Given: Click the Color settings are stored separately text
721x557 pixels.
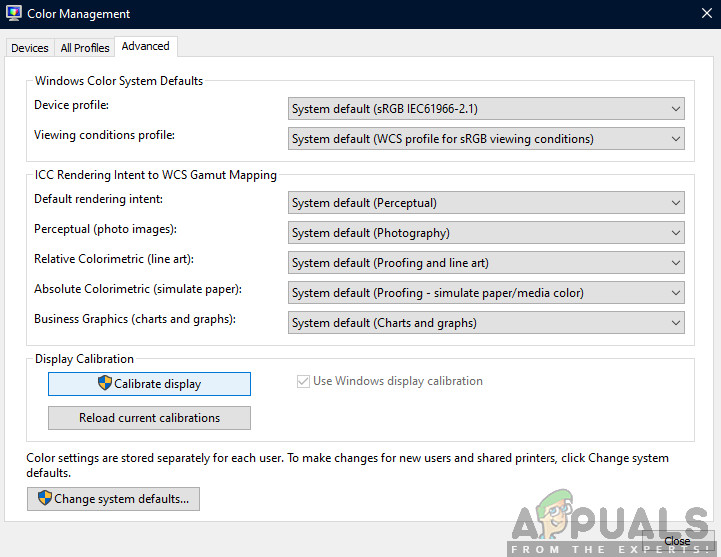Looking at the screenshot, I should 348,465.
